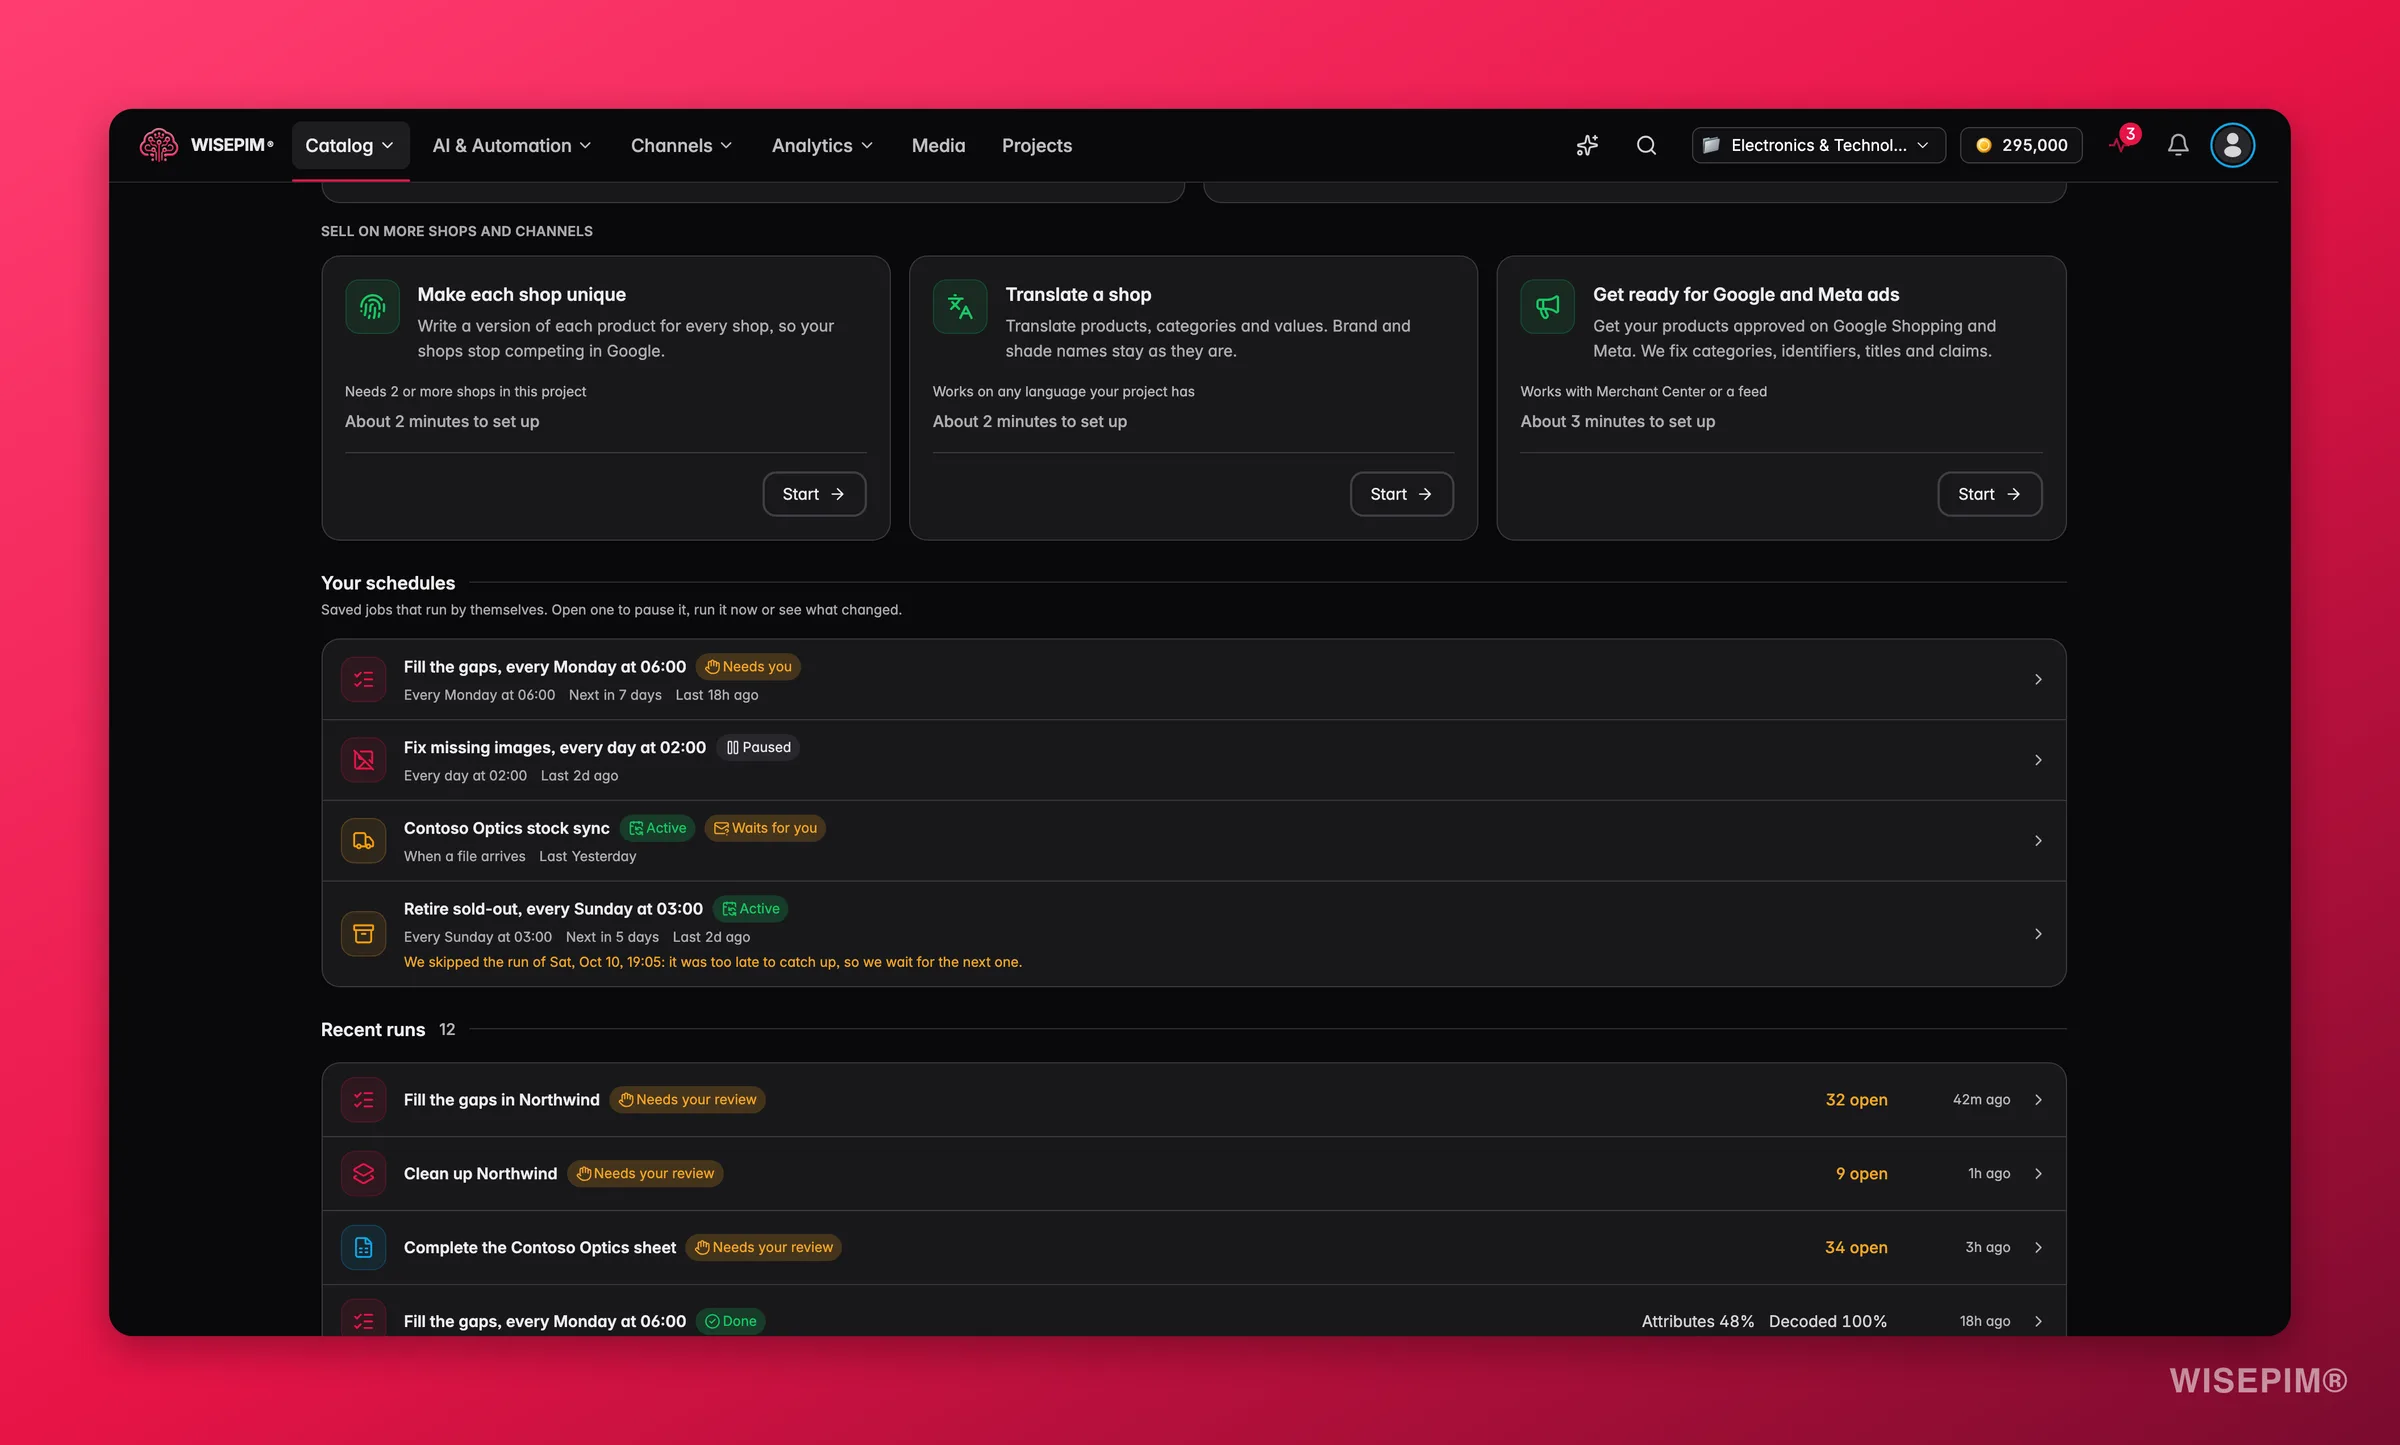The width and height of the screenshot is (2400, 1445).
Task: Click the Needs you badge on Fill the gaps
Action: coord(748,666)
